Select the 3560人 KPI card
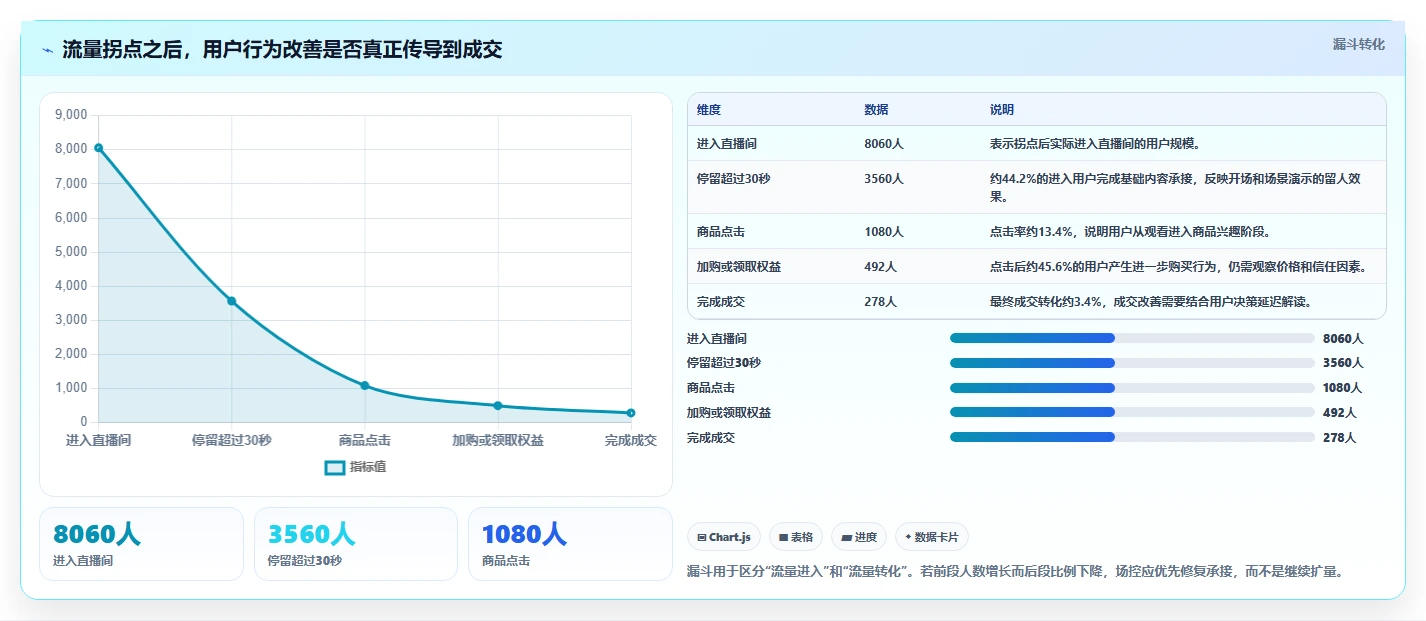Image resolution: width=1426 pixels, height=621 pixels. 356,544
